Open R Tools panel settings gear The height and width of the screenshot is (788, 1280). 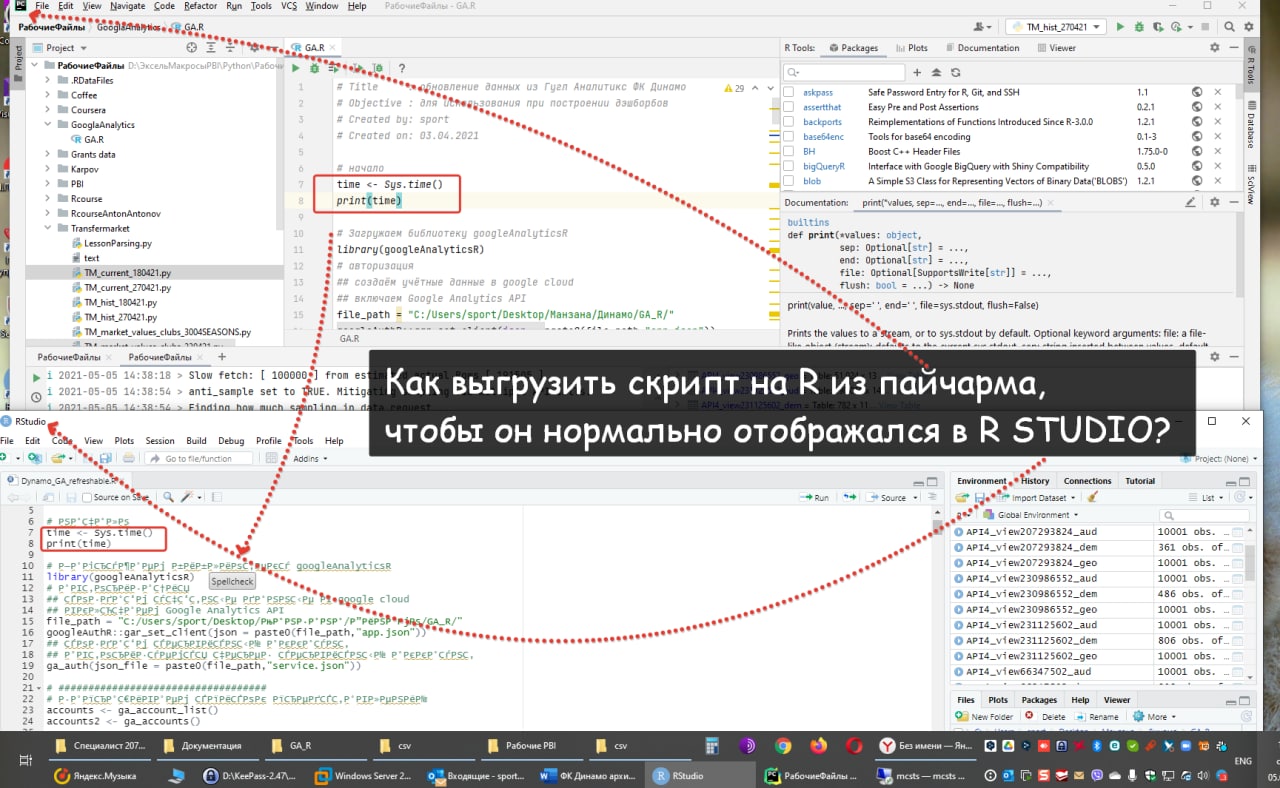1214,47
